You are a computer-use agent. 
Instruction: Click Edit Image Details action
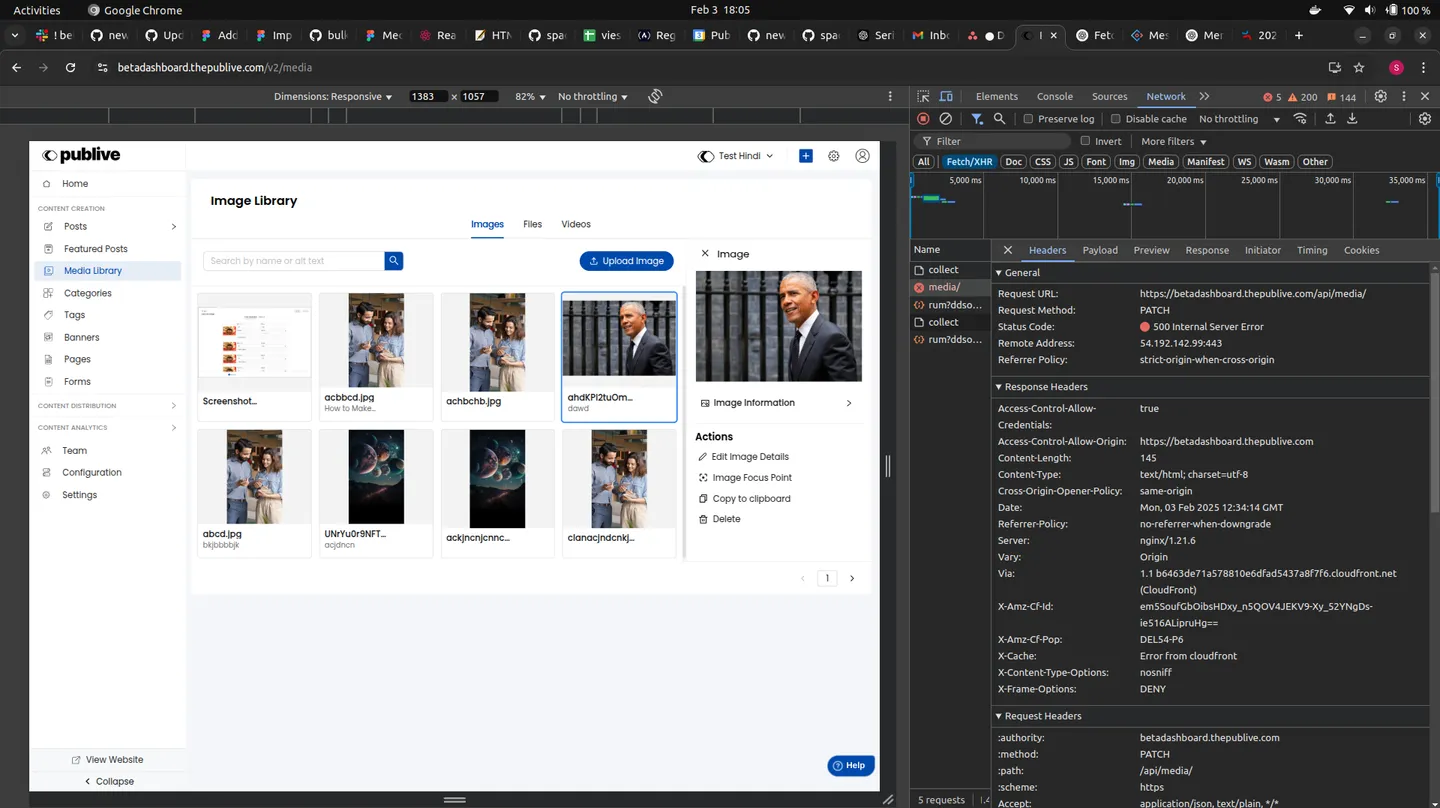(743, 457)
